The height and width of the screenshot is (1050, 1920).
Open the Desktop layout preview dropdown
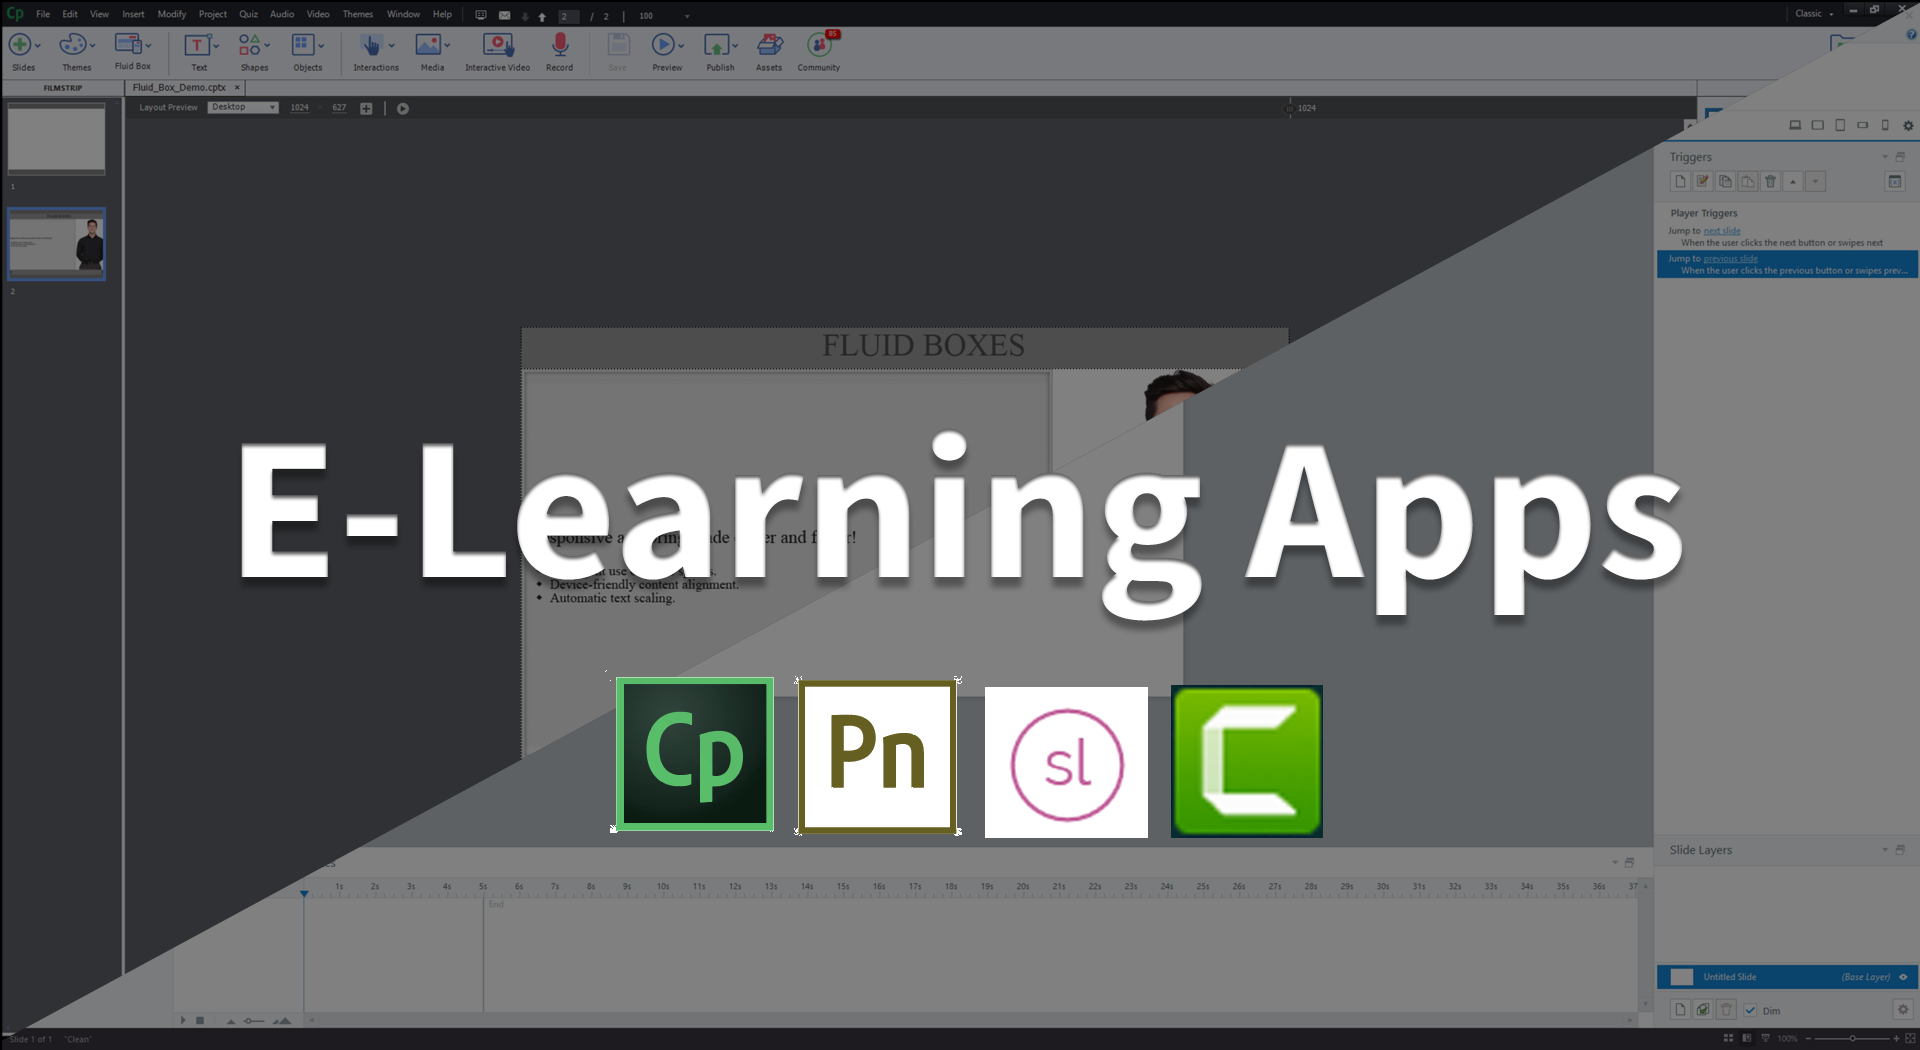[x=243, y=107]
